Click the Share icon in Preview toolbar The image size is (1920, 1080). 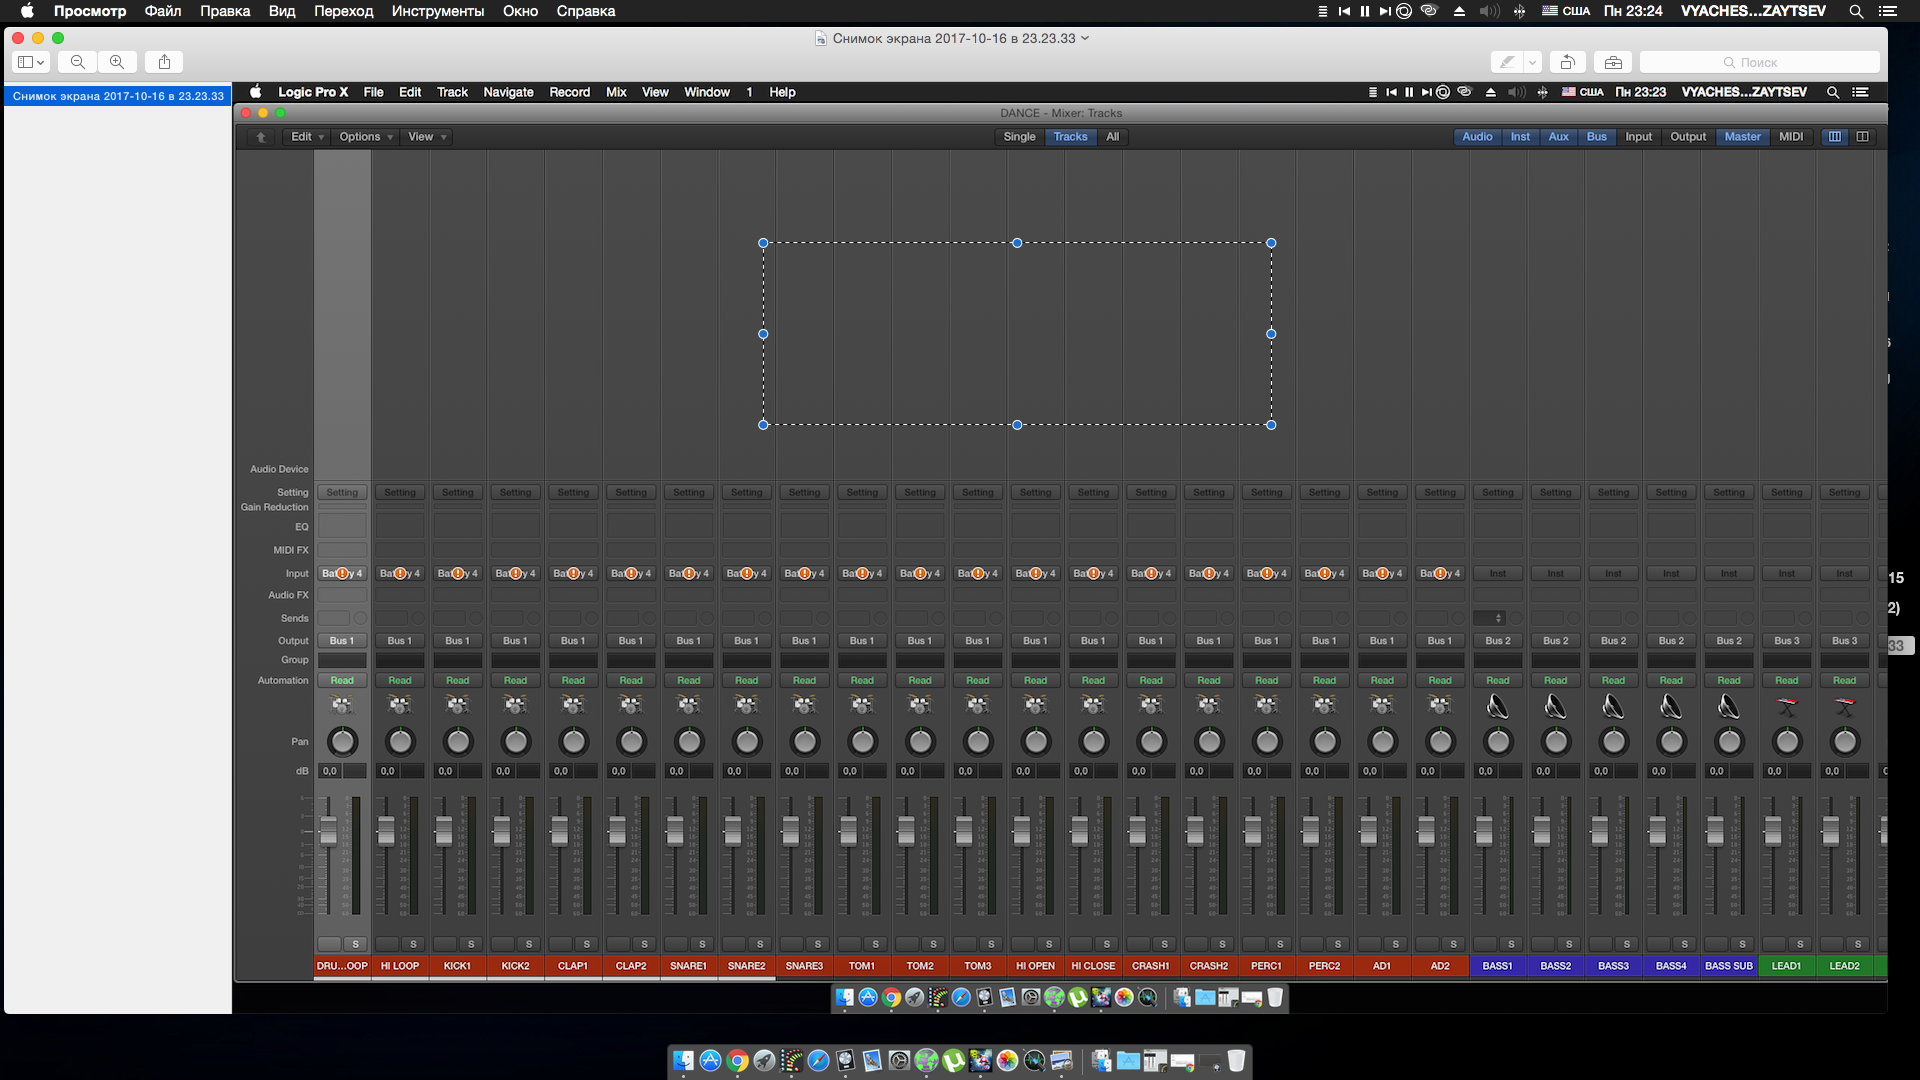[x=164, y=62]
